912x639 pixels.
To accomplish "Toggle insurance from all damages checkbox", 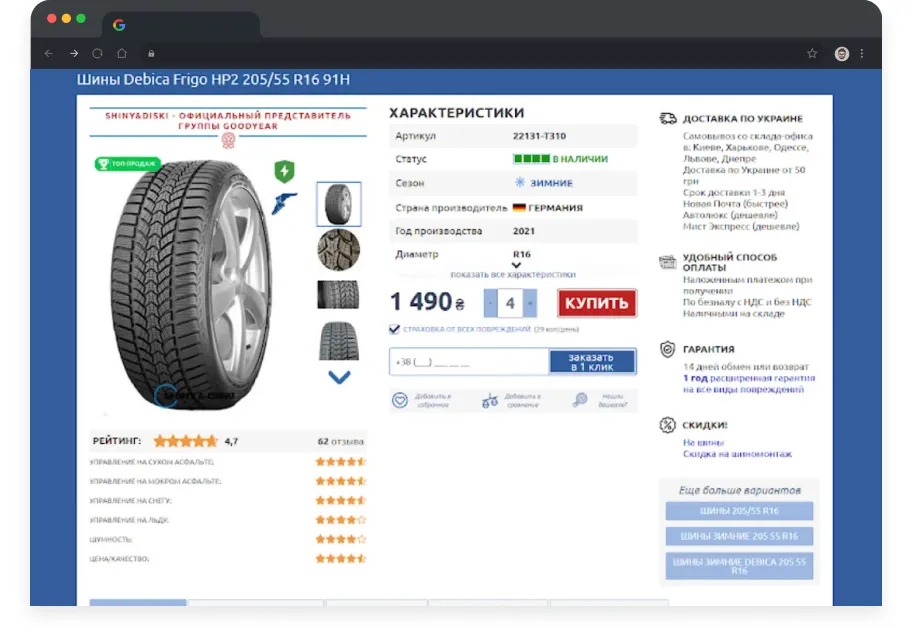I will click(x=394, y=329).
